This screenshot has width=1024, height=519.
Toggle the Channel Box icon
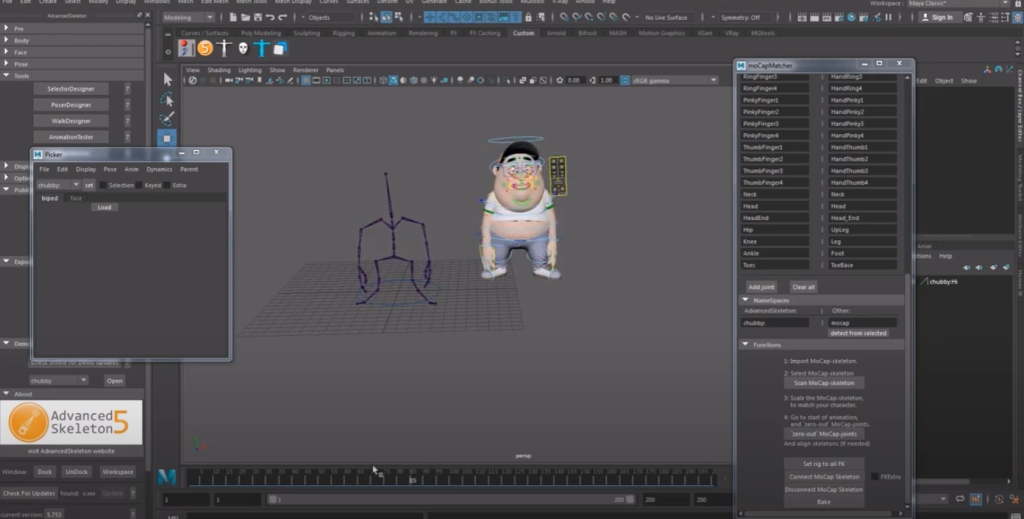pyautogui.click(x=1017, y=18)
